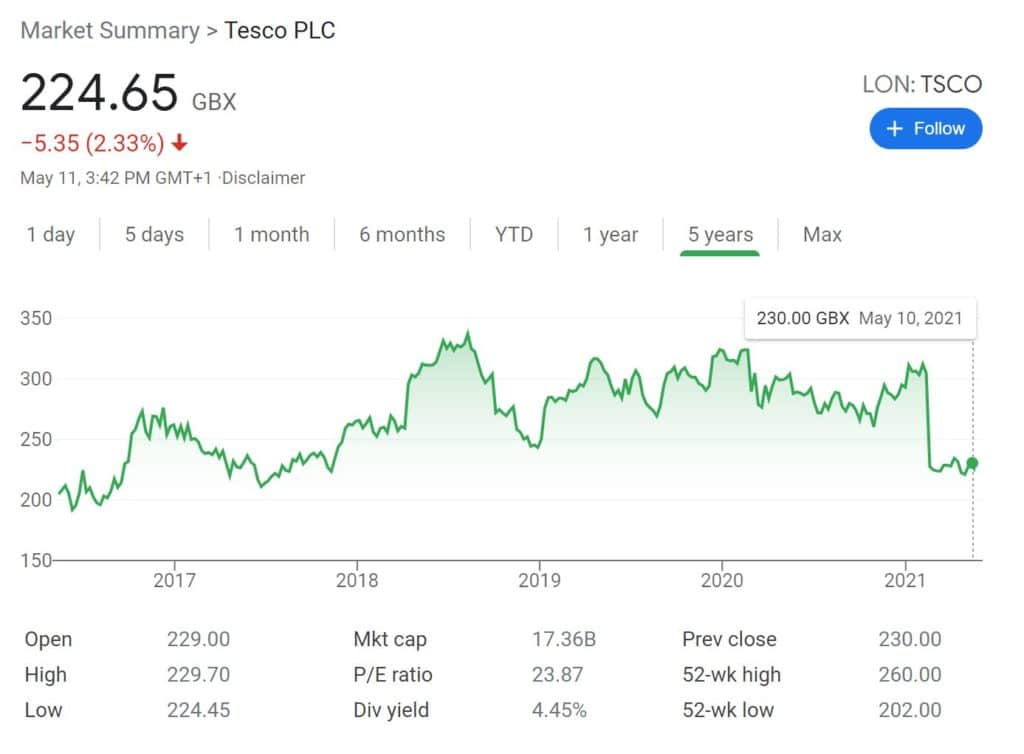Select the currently active 5 years range
The height and width of the screenshot is (754, 1024).
(x=719, y=235)
